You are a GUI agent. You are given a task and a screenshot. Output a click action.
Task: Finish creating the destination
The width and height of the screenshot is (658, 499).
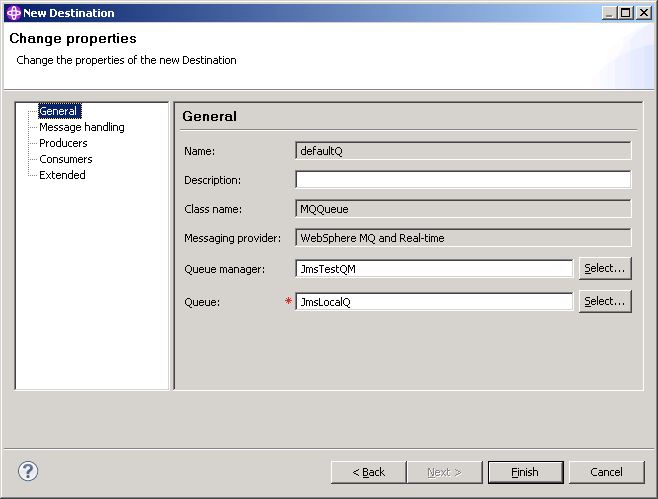coord(525,472)
